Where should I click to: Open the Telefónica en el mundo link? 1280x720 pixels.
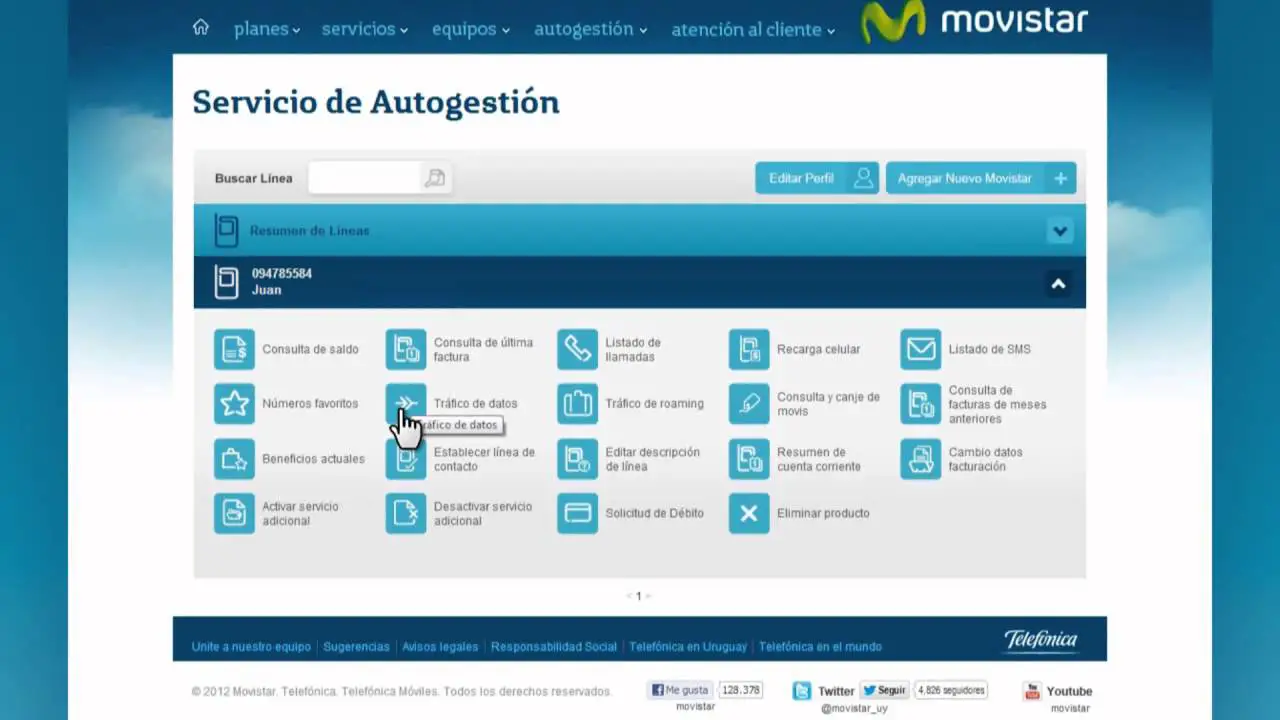coord(820,647)
